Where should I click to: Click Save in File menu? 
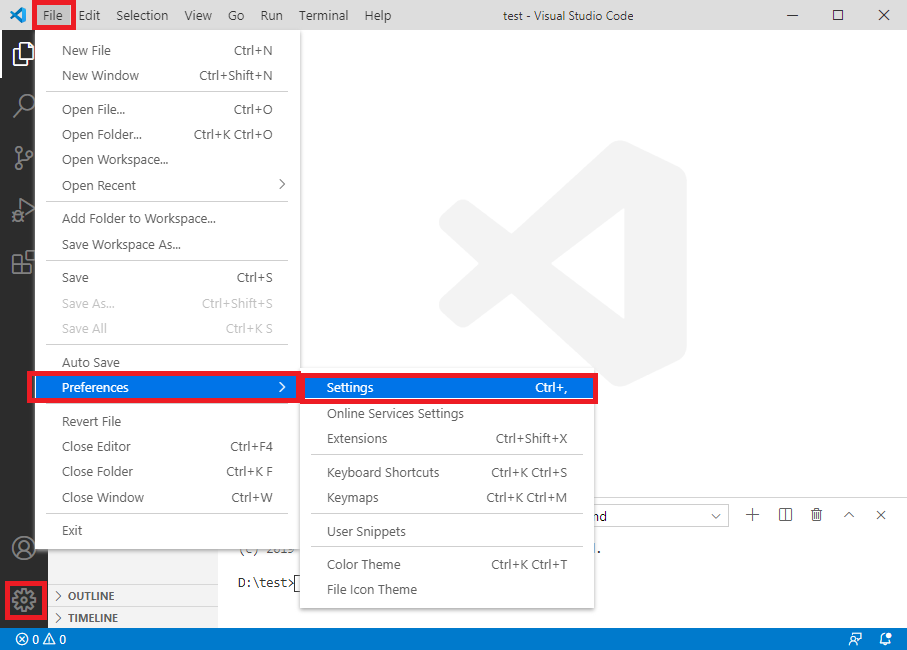coord(167,278)
